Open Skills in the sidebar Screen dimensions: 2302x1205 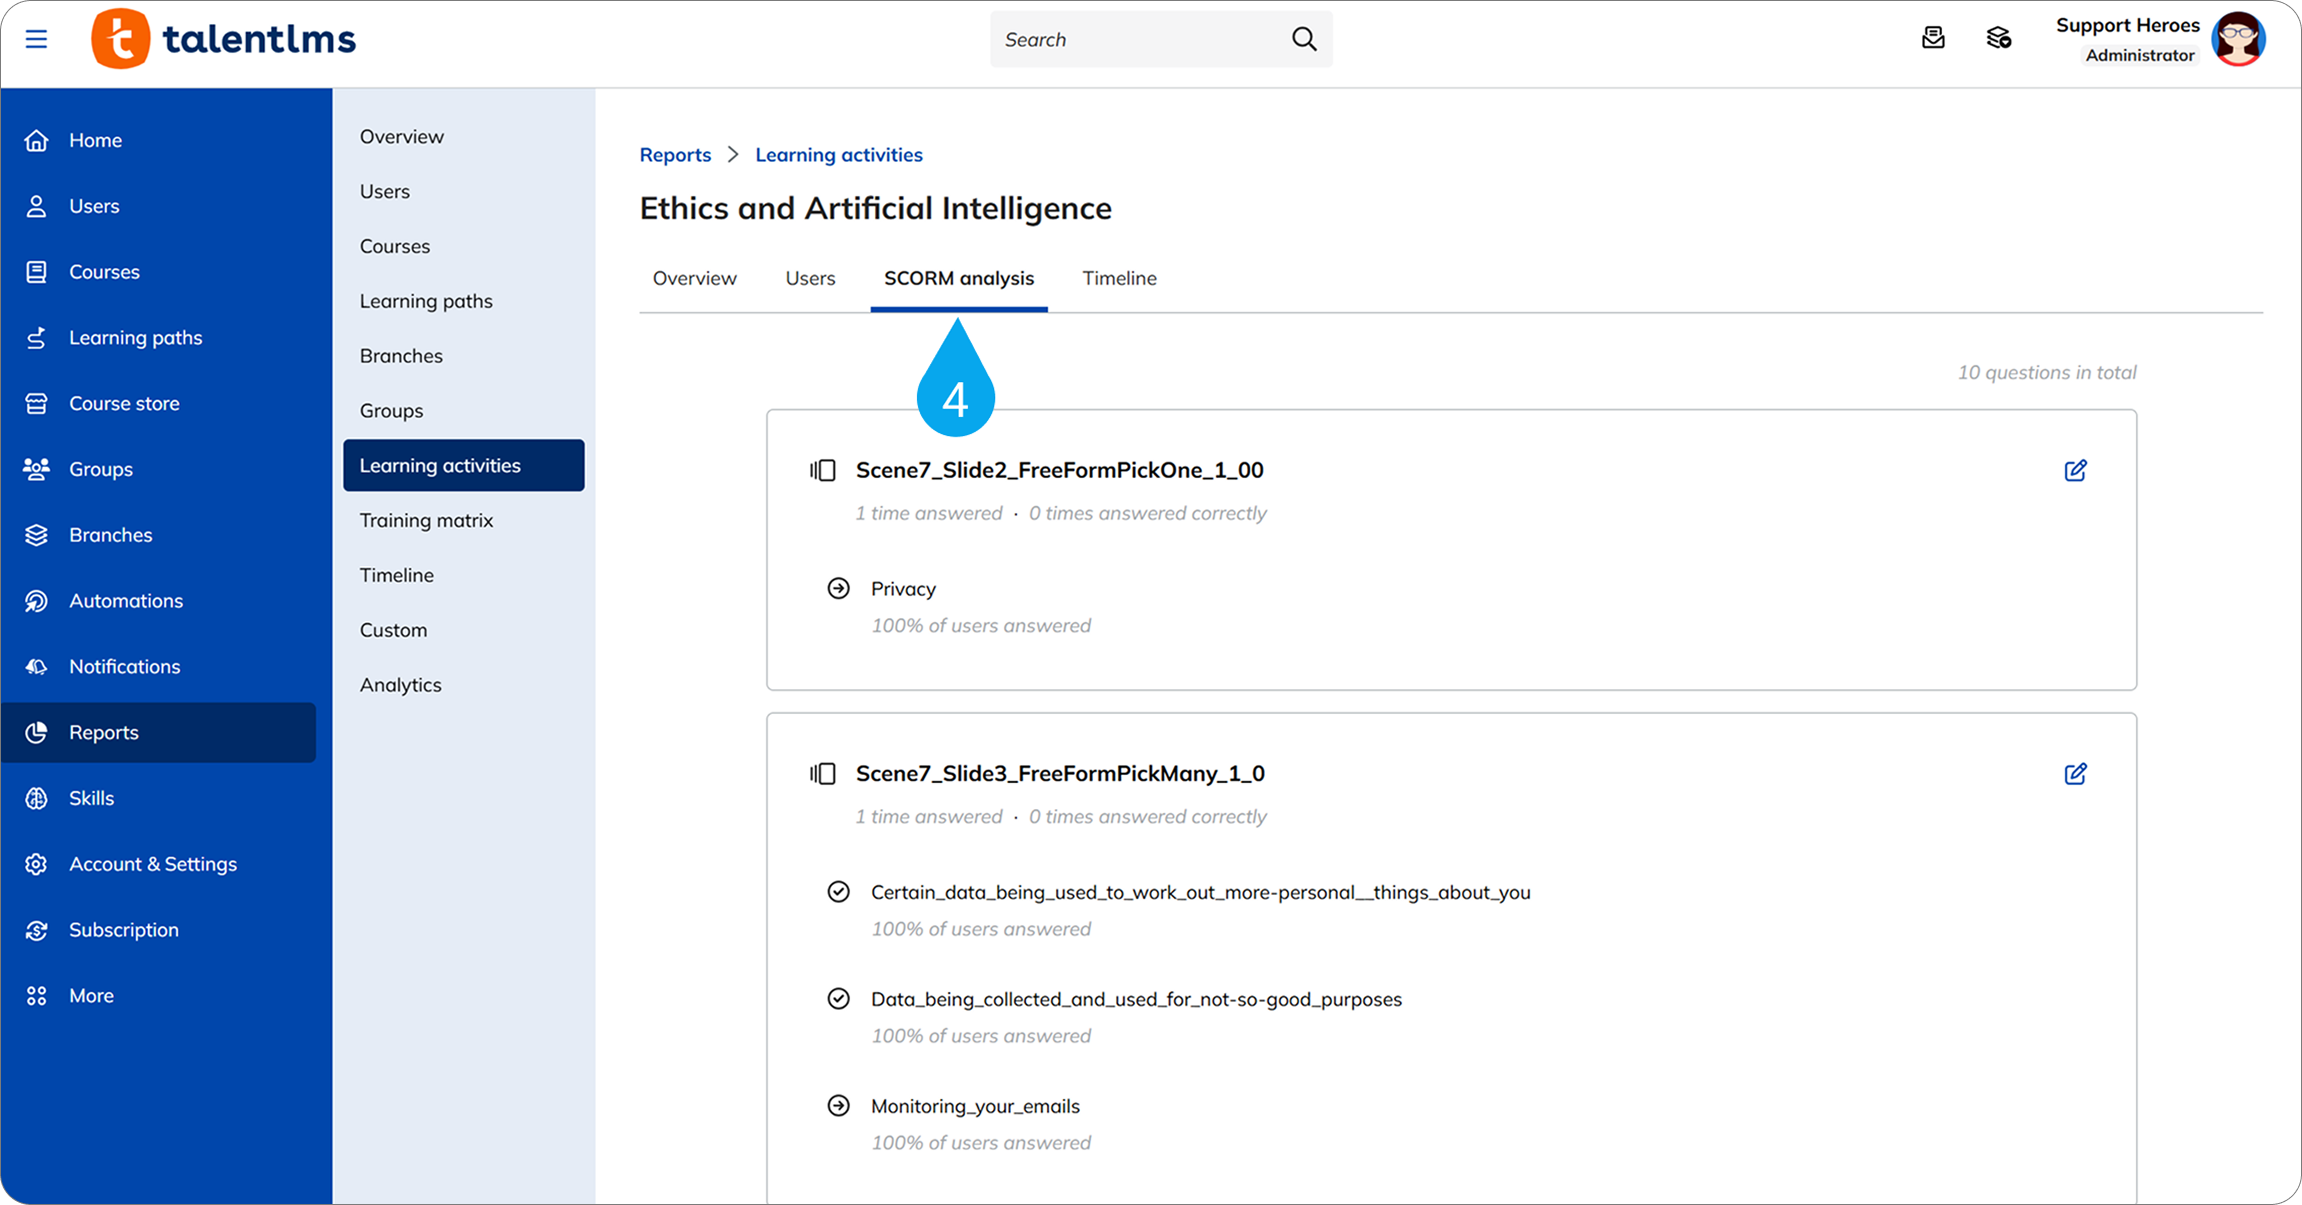click(91, 798)
